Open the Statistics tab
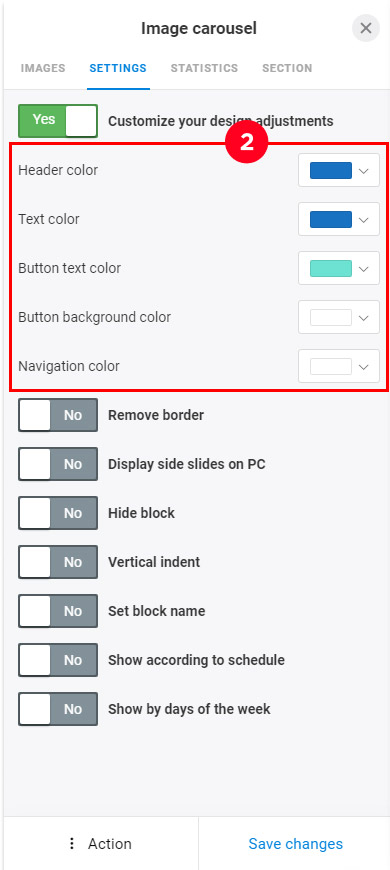The image size is (390, 870). click(x=204, y=68)
